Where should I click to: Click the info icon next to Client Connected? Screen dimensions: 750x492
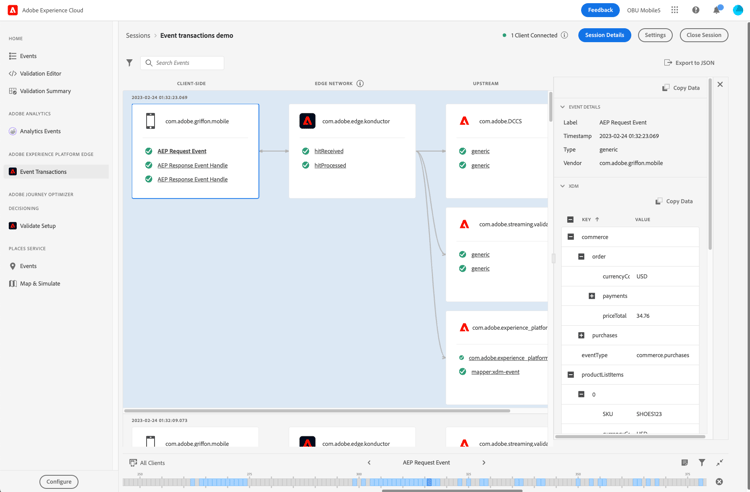pyautogui.click(x=564, y=35)
